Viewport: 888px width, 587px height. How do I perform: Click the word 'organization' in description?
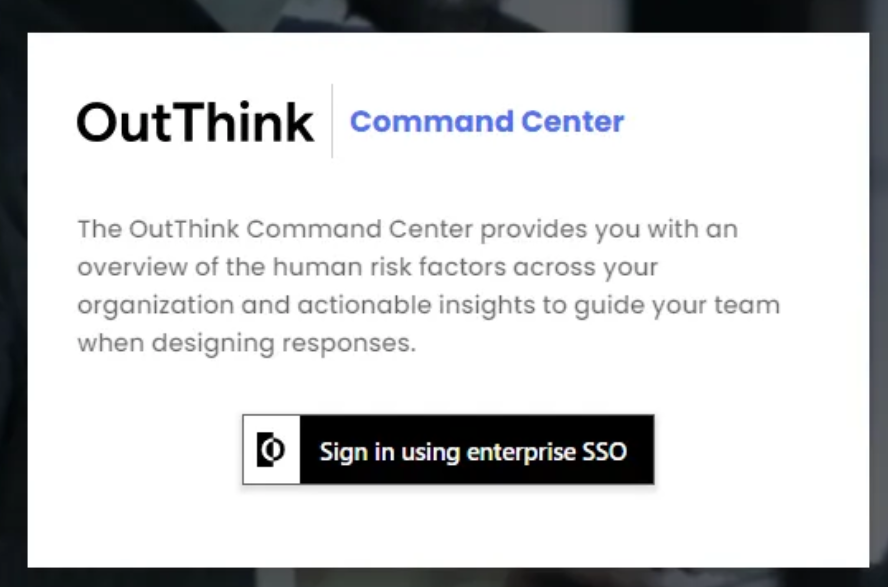click(156, 305)
